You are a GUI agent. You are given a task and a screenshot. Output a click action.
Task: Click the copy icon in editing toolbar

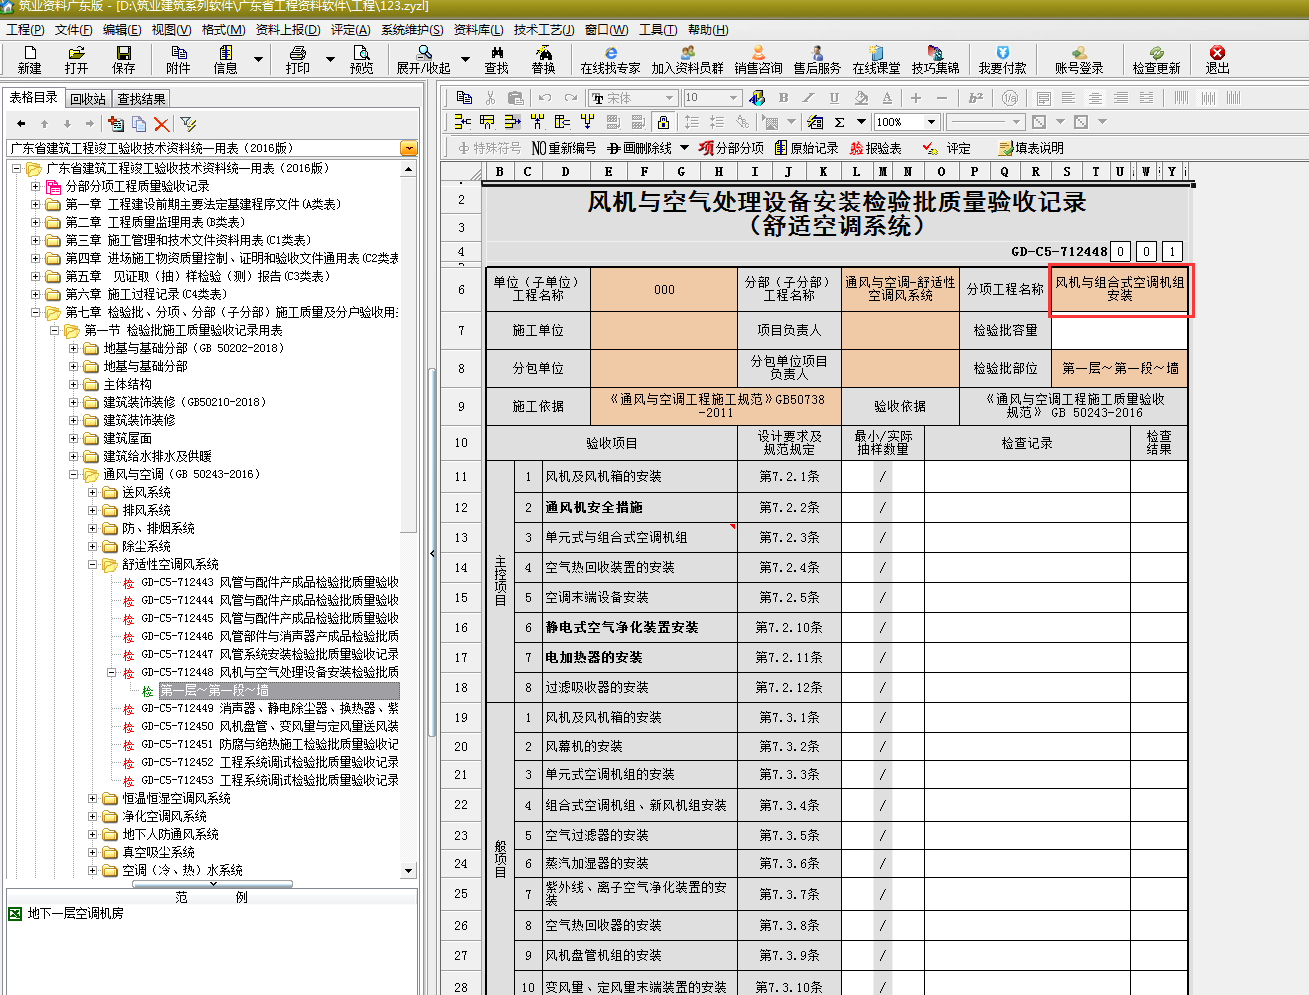point(464,97)
